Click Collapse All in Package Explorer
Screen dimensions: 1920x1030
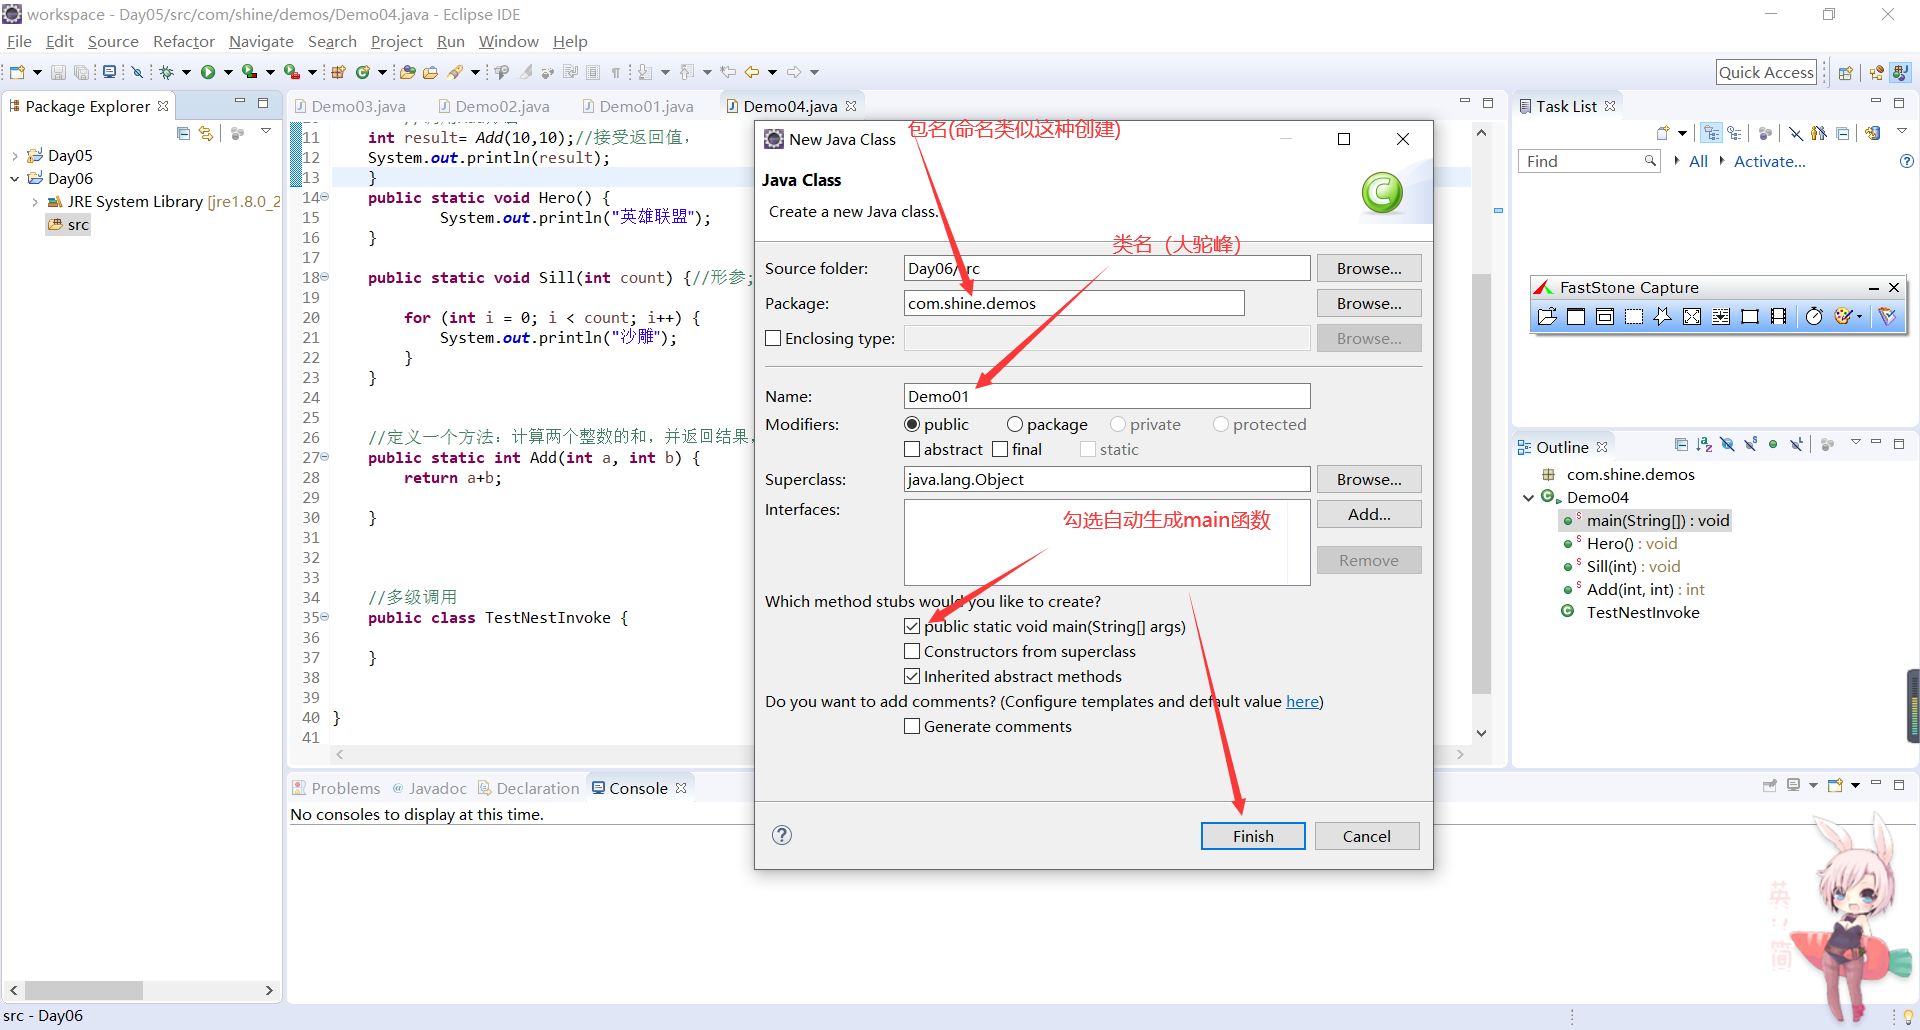pos(183,133)
